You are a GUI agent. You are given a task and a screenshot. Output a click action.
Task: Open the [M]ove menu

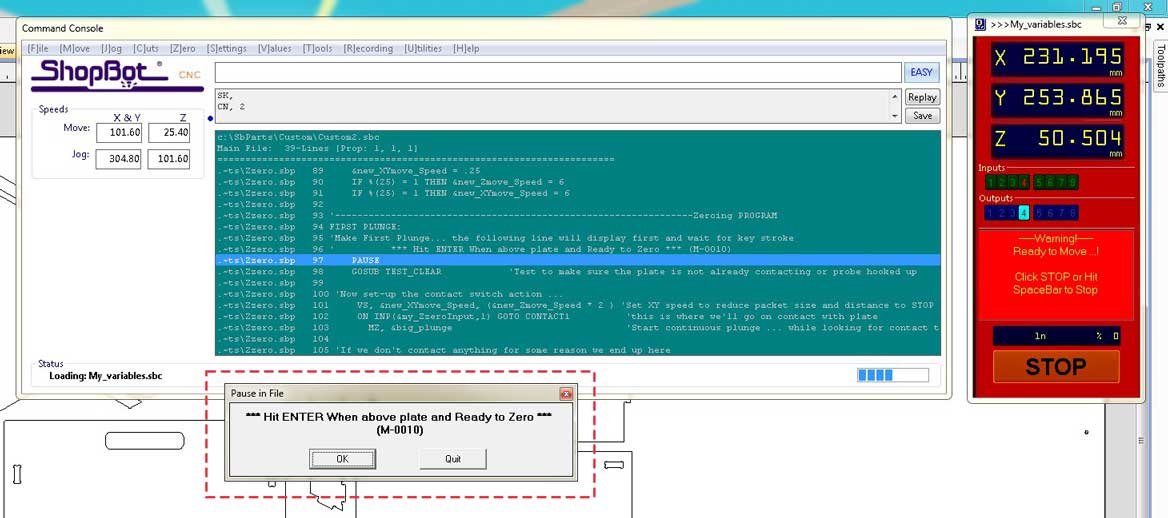74,48
